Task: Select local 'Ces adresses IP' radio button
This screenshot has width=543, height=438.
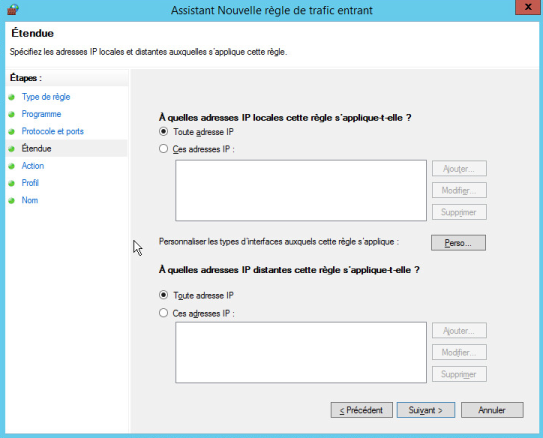Action: pos(163,149)
